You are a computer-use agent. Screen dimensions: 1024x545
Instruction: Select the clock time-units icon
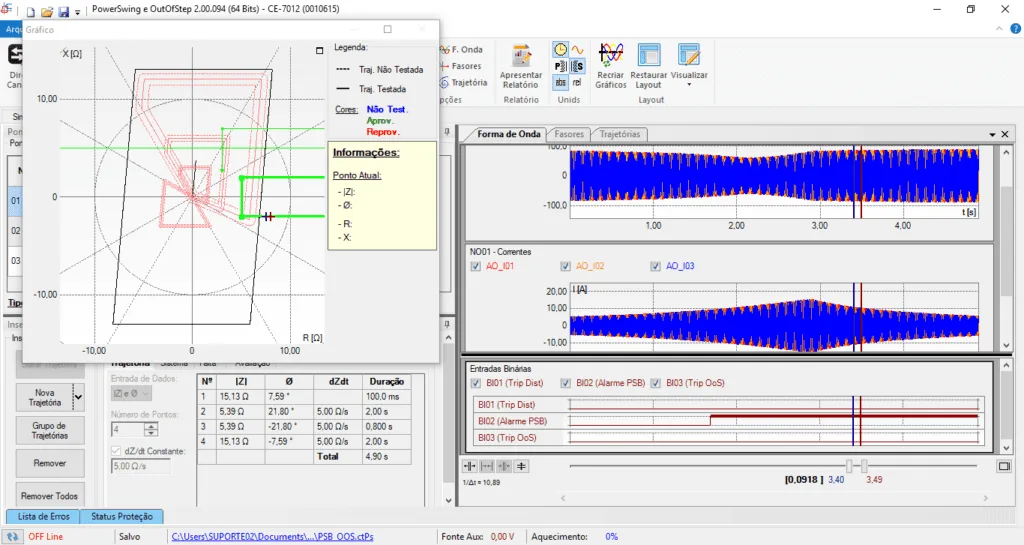coord(561,49)
